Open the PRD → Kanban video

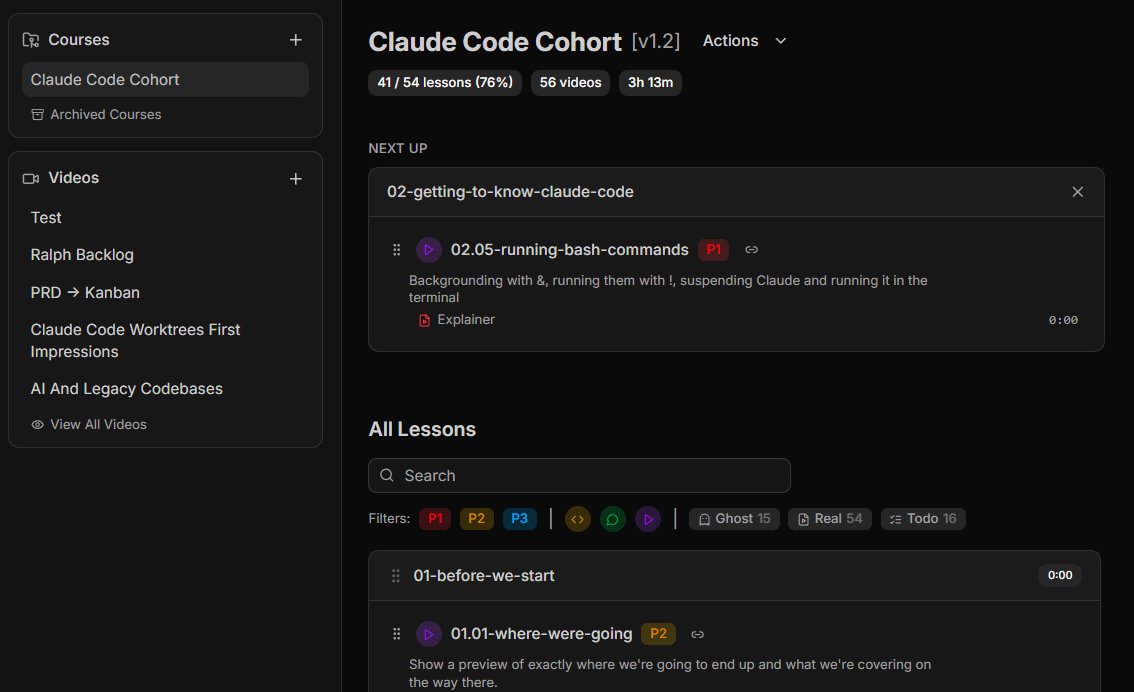coord(85,292)
